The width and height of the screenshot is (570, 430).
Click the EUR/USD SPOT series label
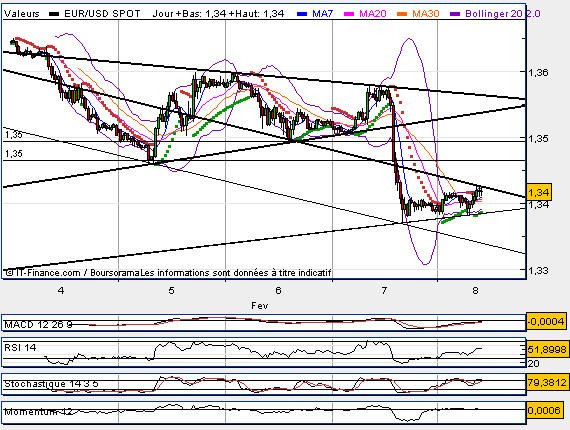pyautogui.click(x=102, y=14)
